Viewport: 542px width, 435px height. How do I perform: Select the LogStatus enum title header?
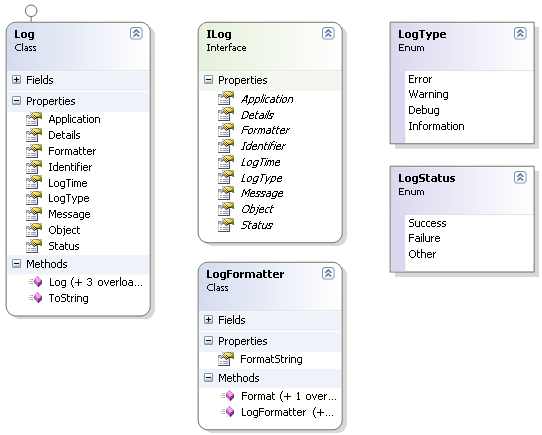pos(427,178)
